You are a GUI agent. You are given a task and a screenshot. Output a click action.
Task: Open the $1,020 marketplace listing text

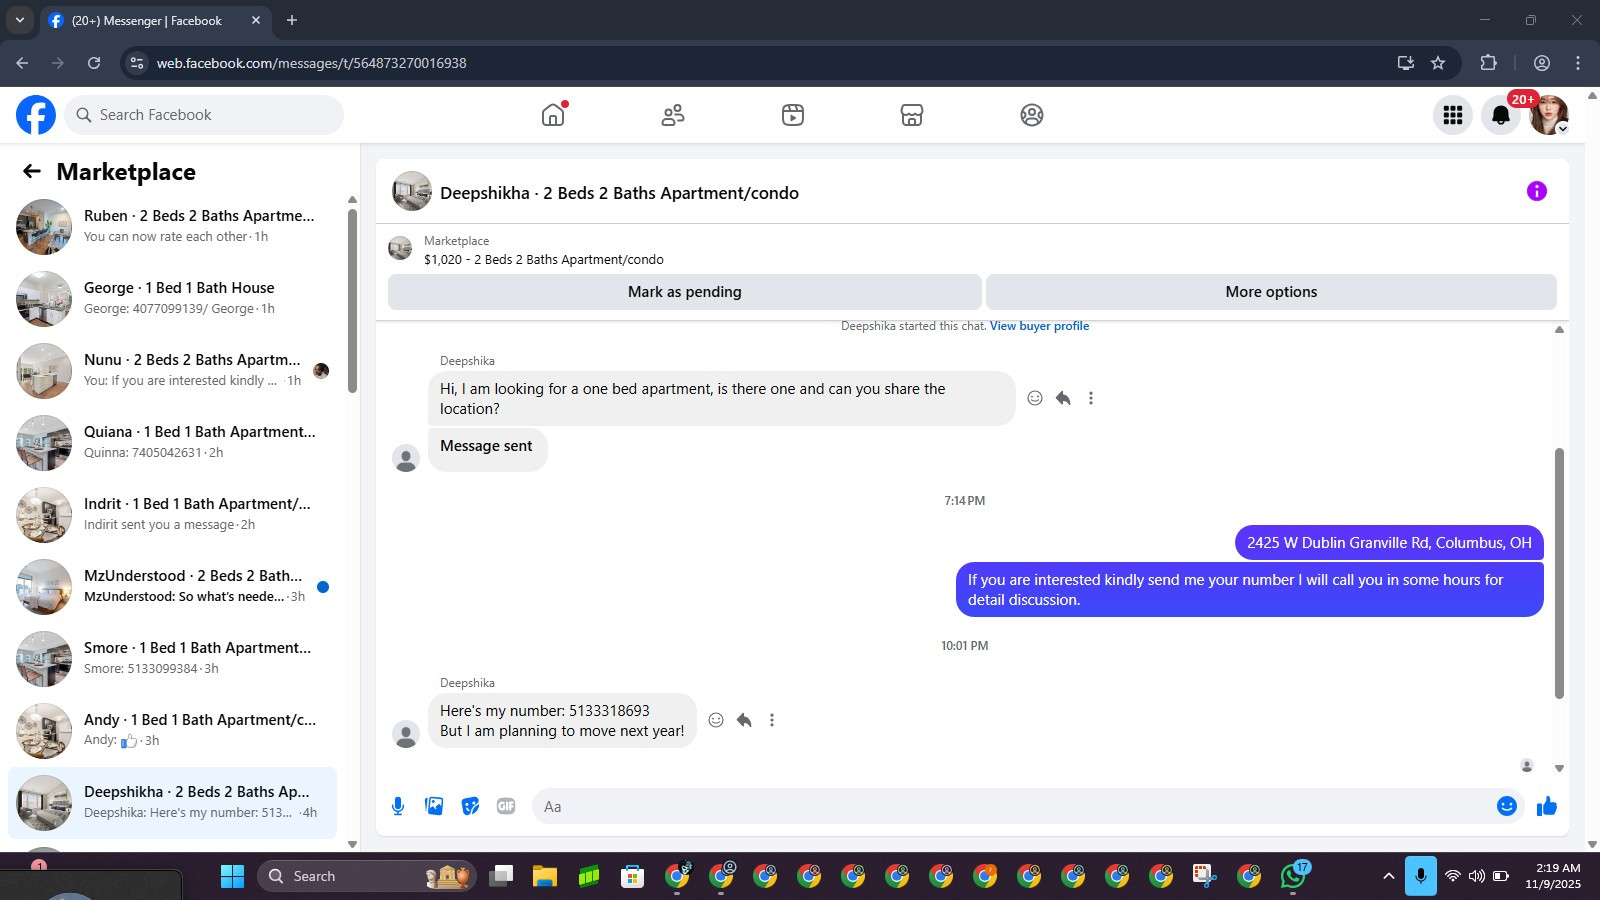tap(543, 260)
